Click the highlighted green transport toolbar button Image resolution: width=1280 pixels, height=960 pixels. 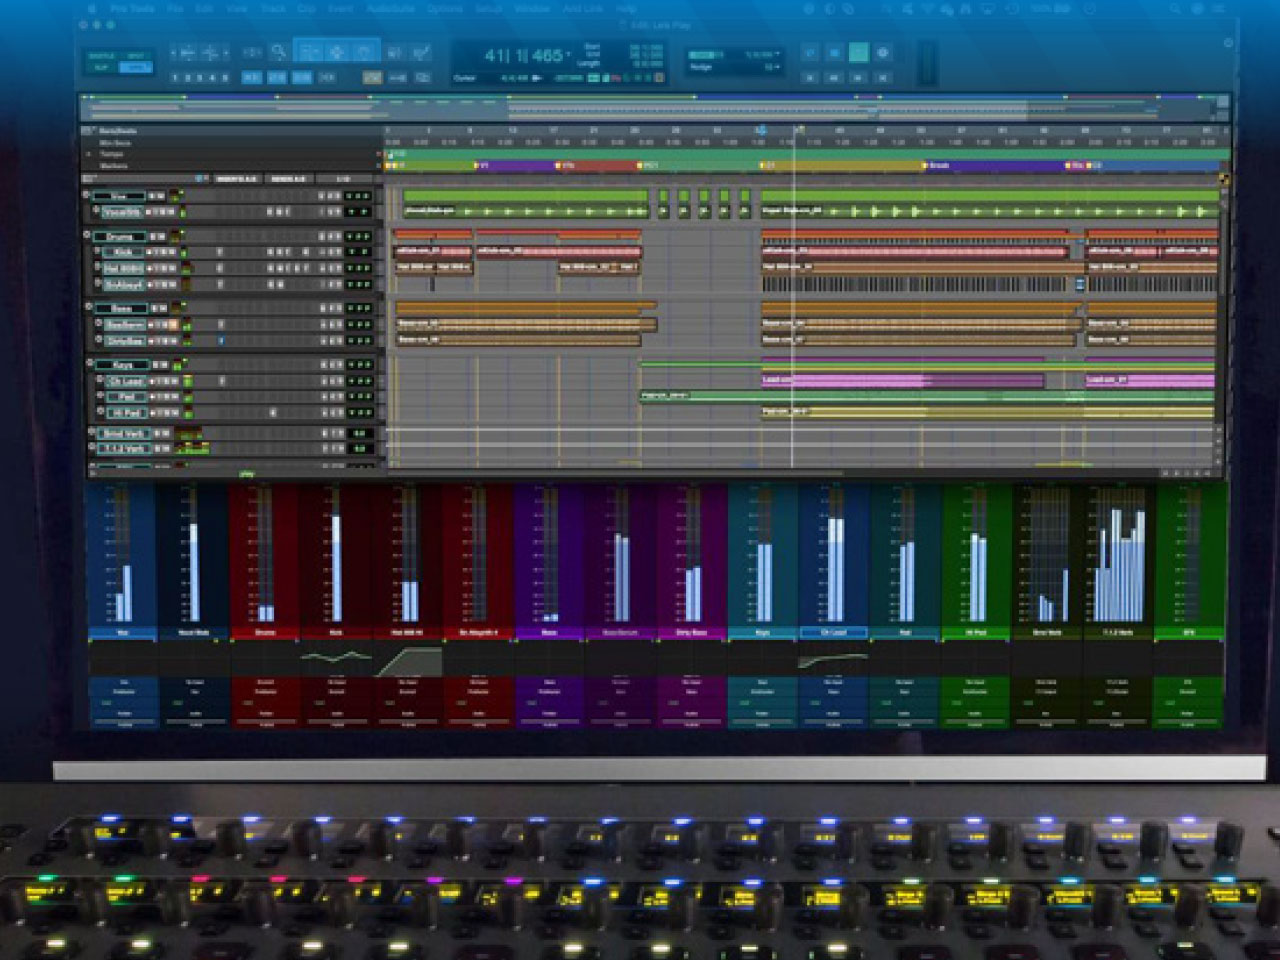[x=857, y=53]
